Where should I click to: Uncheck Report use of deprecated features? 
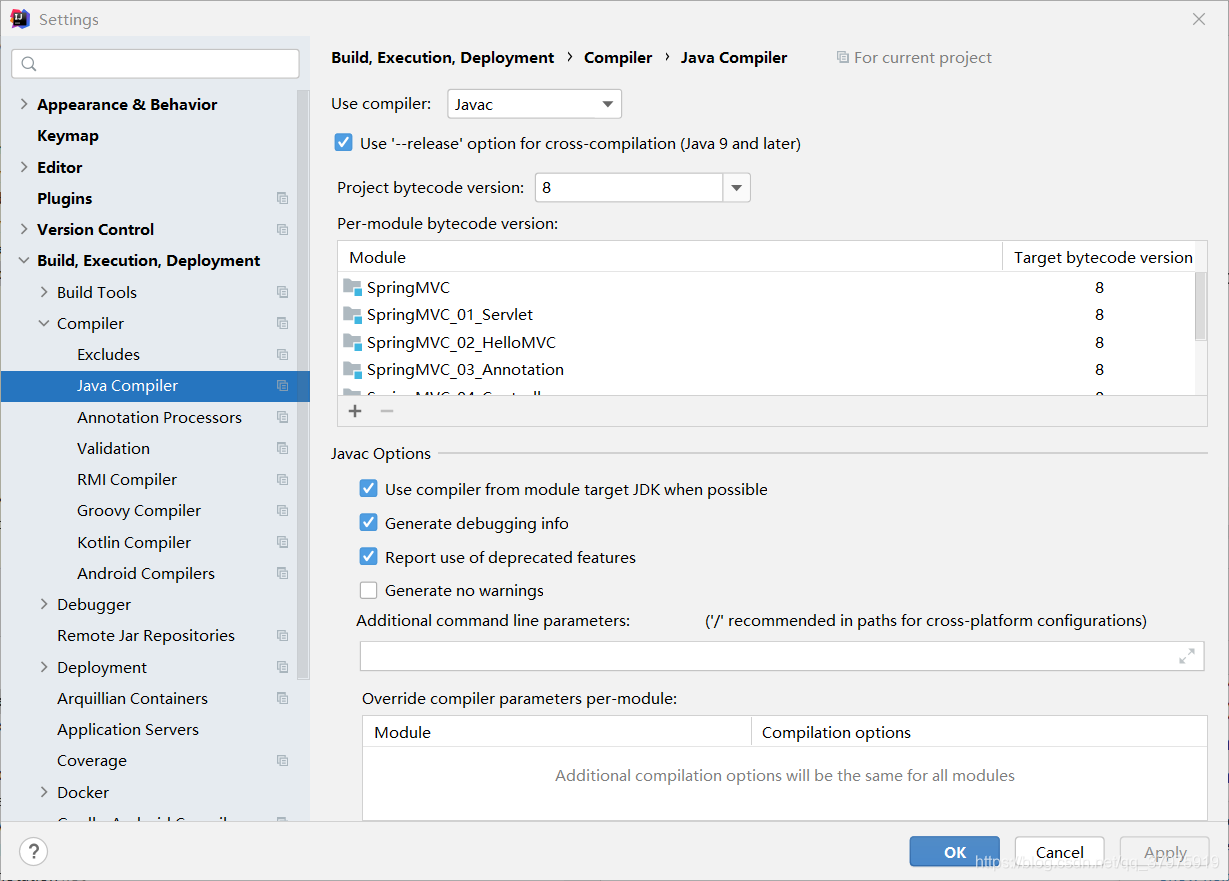click(369, 557)
